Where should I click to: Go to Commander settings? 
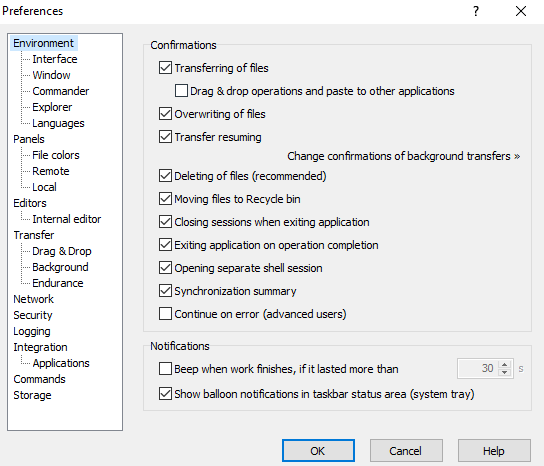tap(61, 91)
